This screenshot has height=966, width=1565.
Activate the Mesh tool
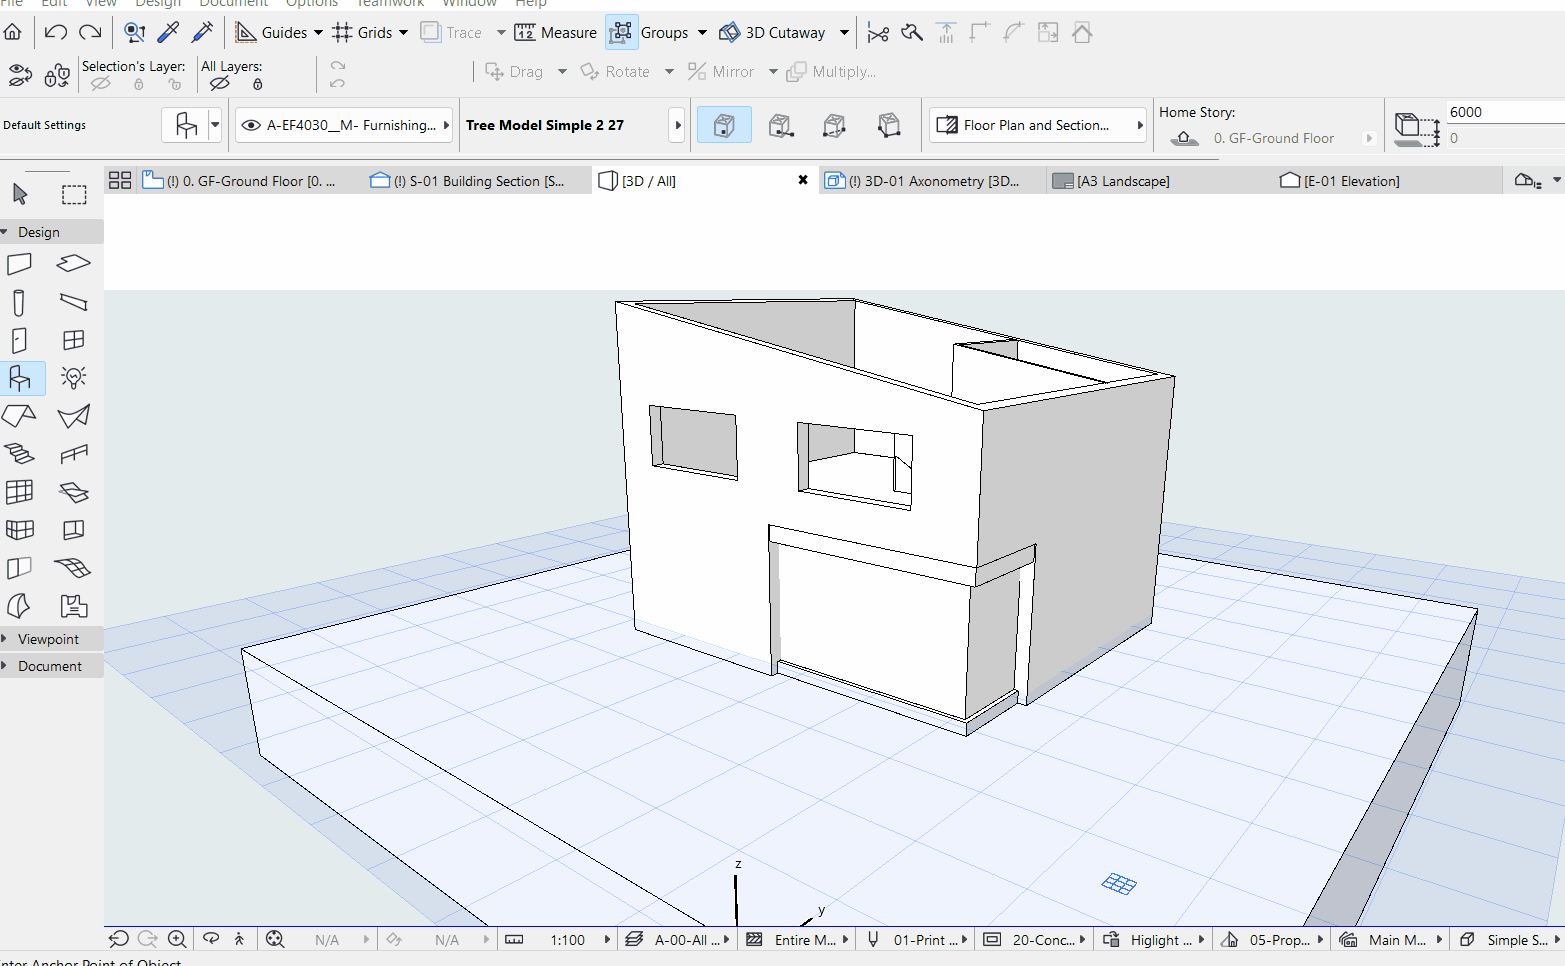click(x=74, y=568)
